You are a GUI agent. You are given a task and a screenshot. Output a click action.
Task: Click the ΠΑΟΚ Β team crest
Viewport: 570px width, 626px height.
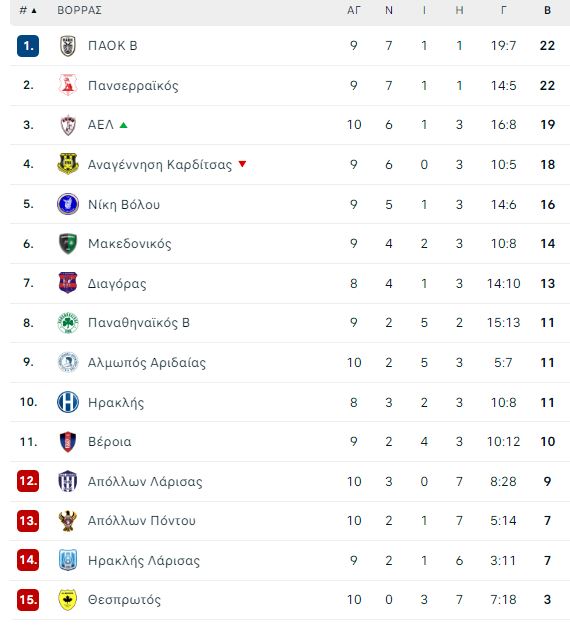pyautogui.click(x=68, y=46)
